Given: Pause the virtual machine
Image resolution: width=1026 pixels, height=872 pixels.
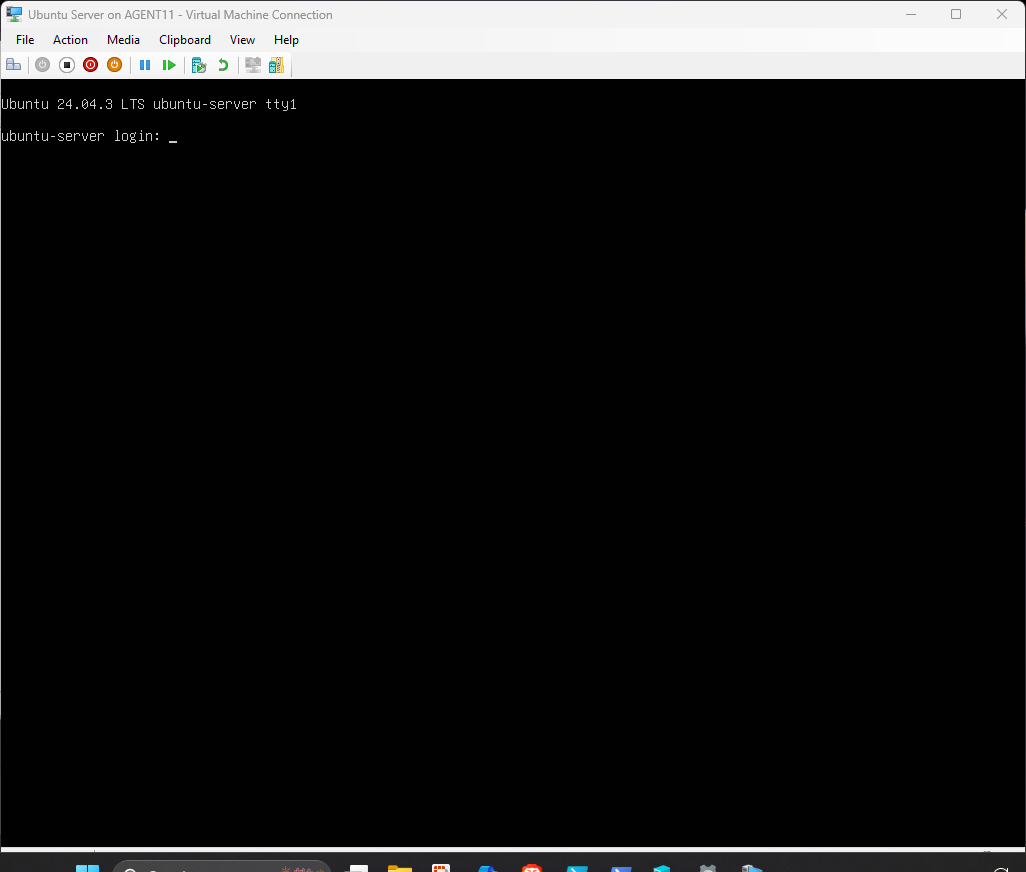Looking at the screenshot, I should [x=145, y=65].
